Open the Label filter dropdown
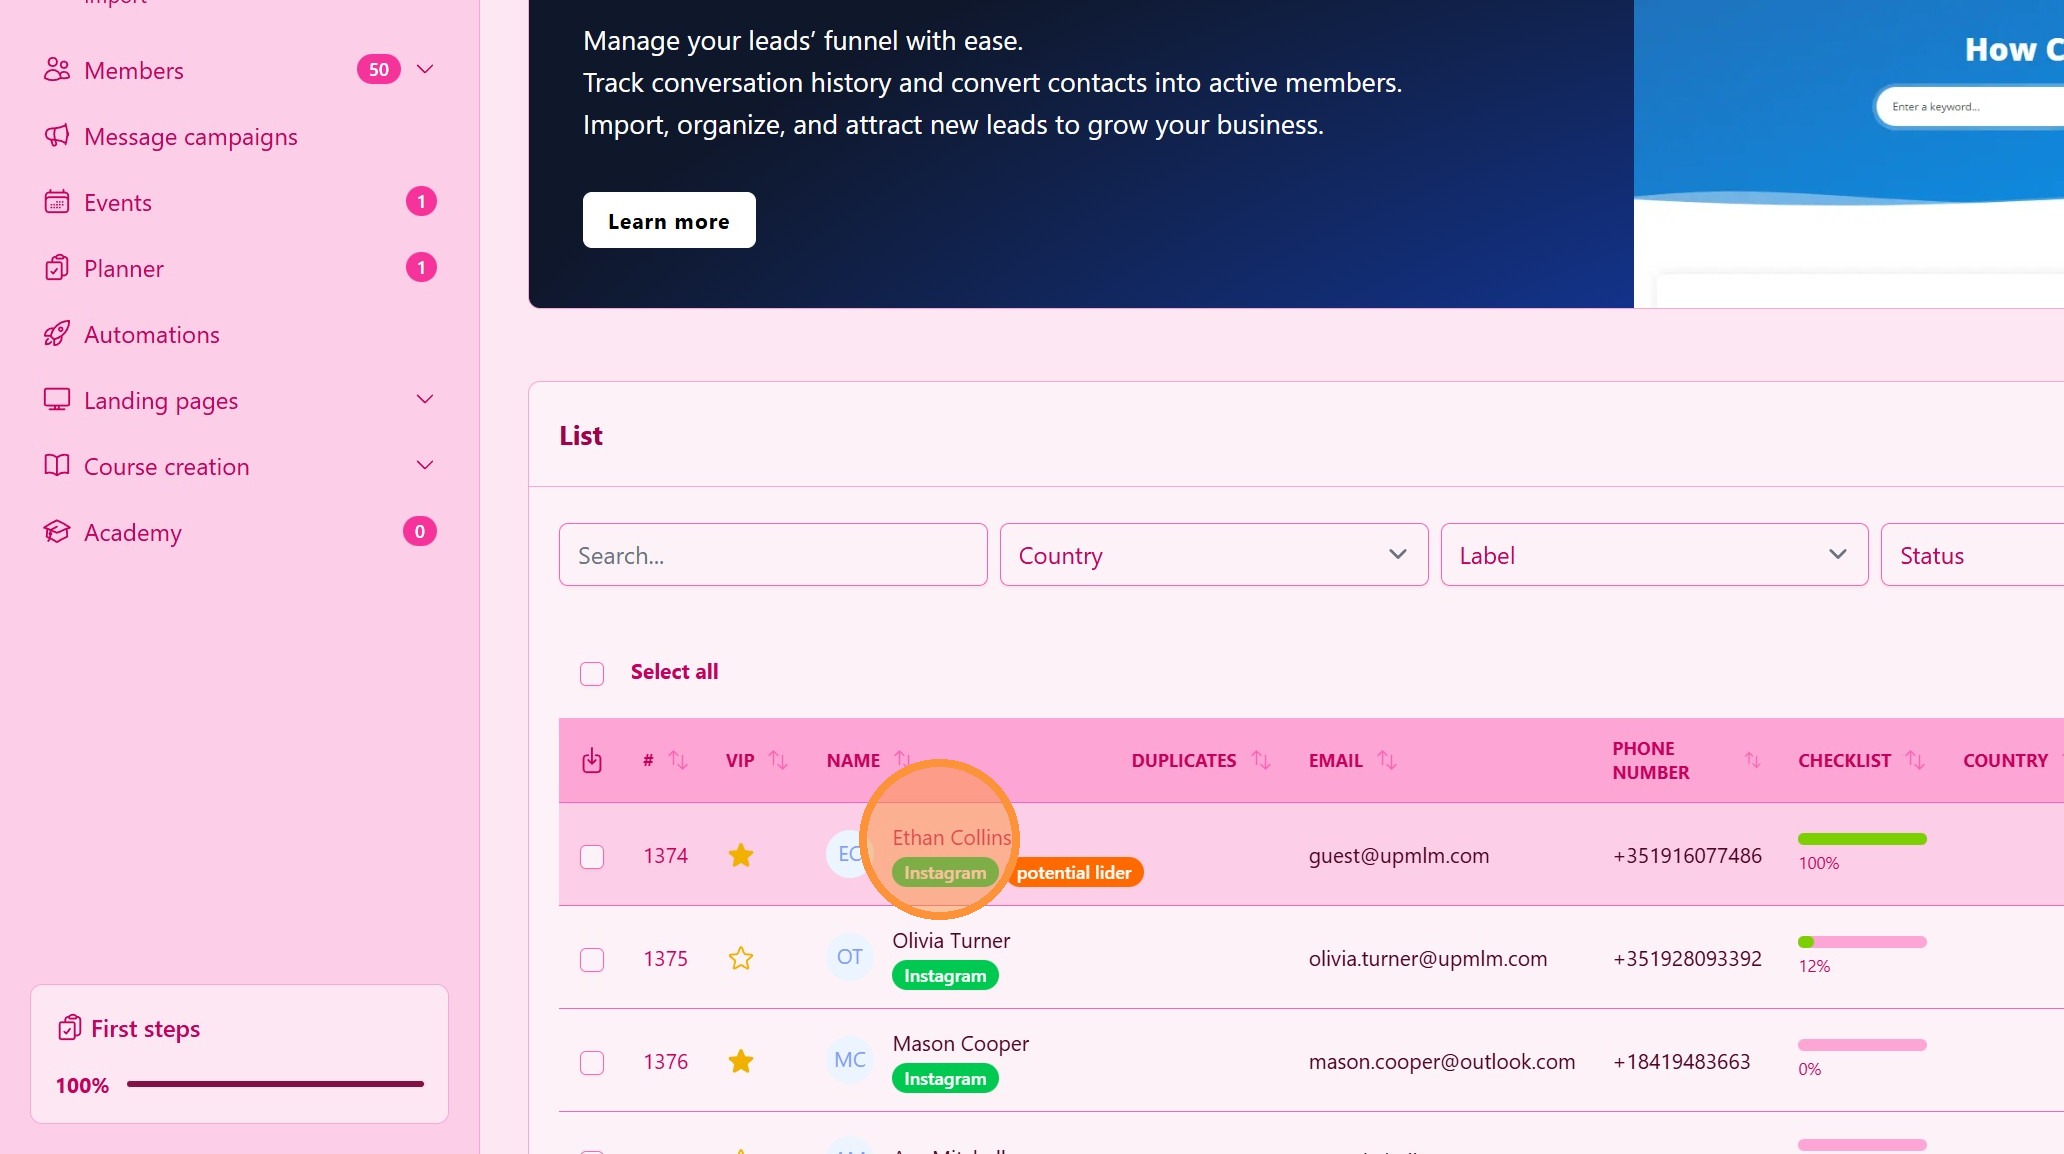The height and width of the screenshot is (1154, 2064). coord(1653,555)
